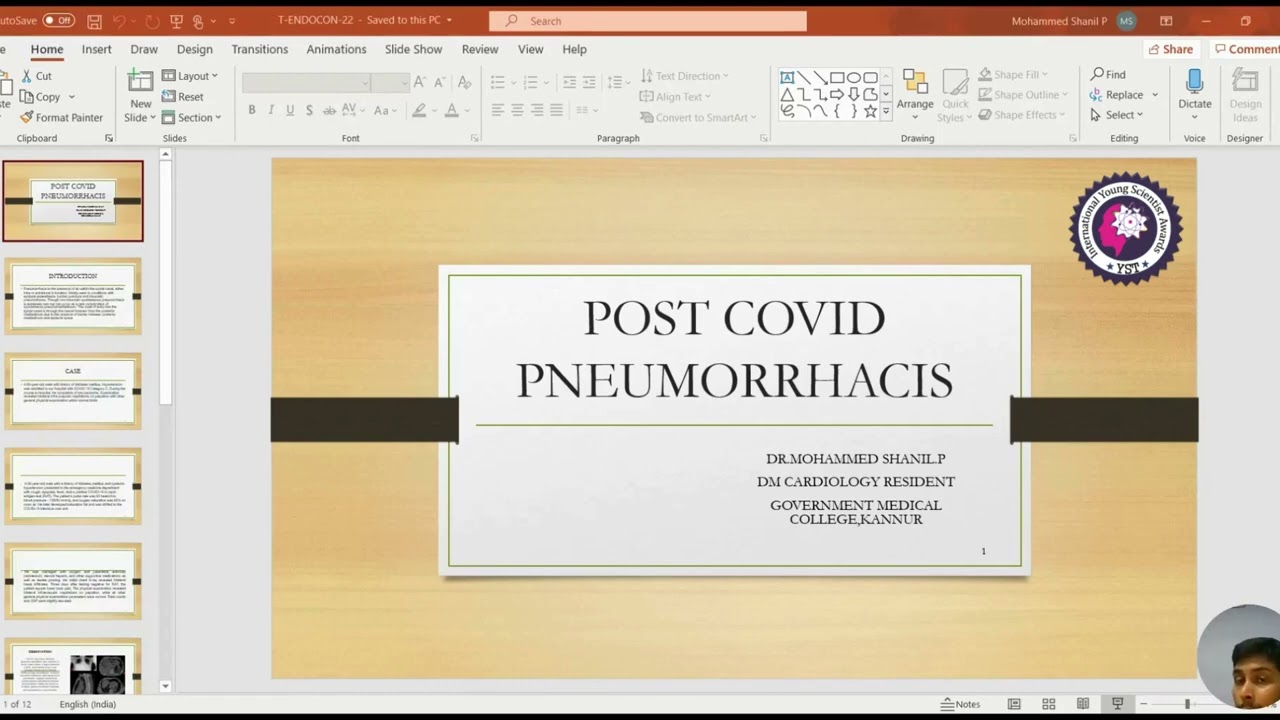1280x720 pixels.
Task: Open the Select dropdown in Editing
Action: point(1116,115)
